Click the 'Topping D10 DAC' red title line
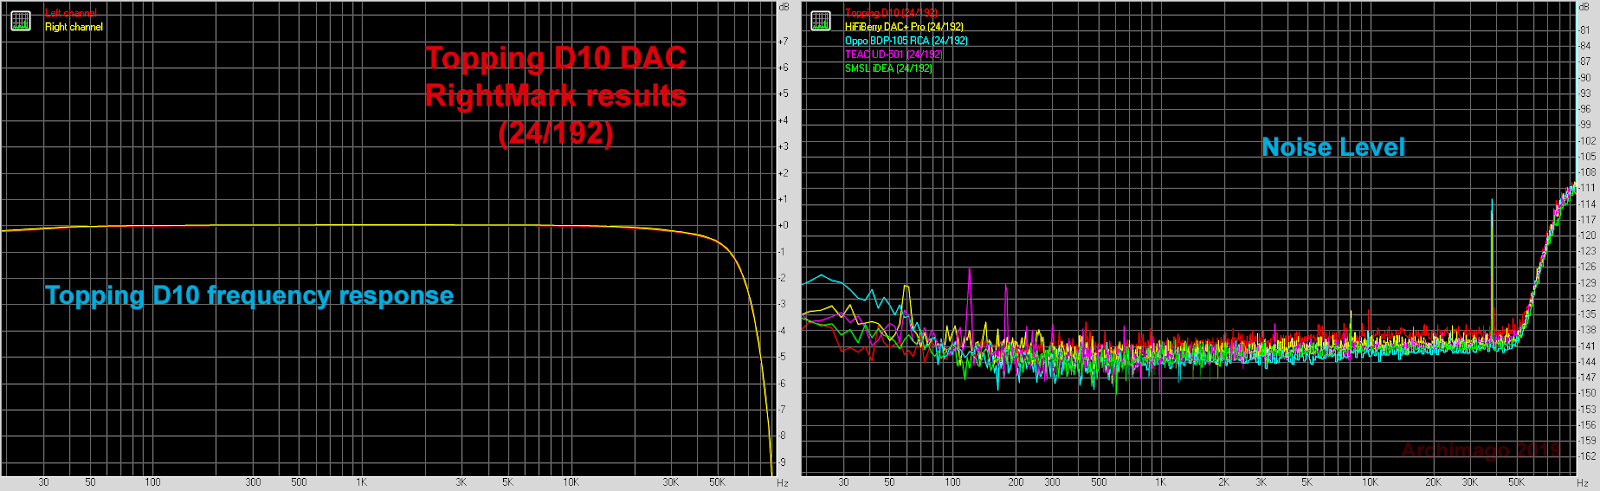 click(x=556, y=58)
